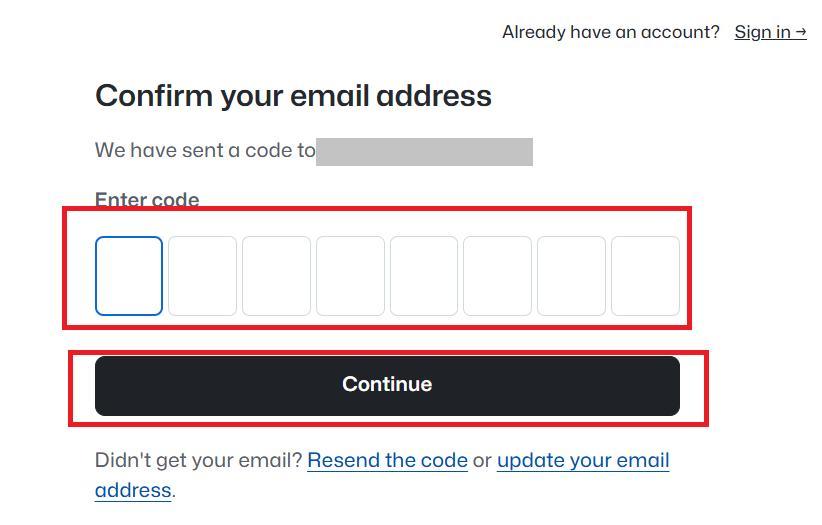
Task: Click the Confirm your email address heading
Action: (x=293, y=96)
